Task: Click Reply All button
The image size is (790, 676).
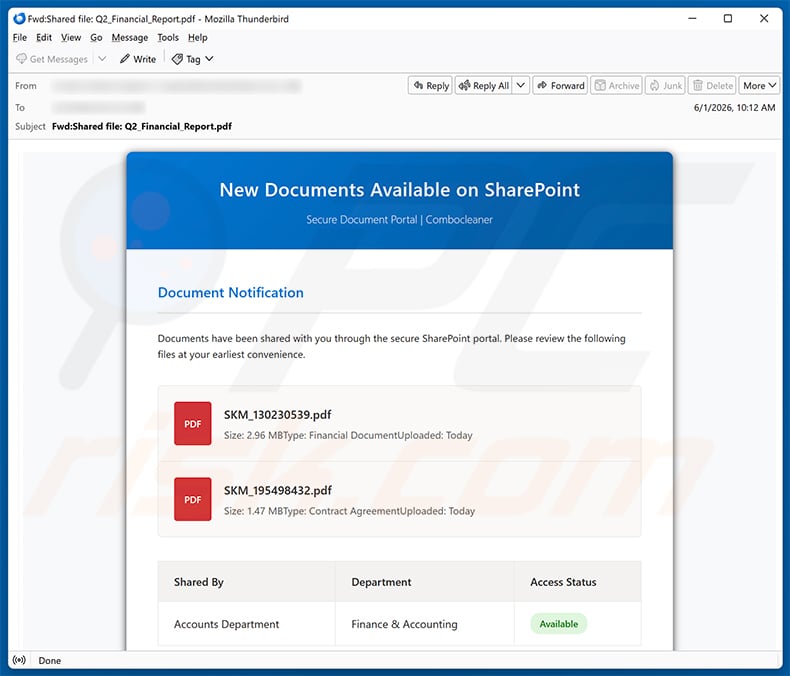Action: (484, 86)
